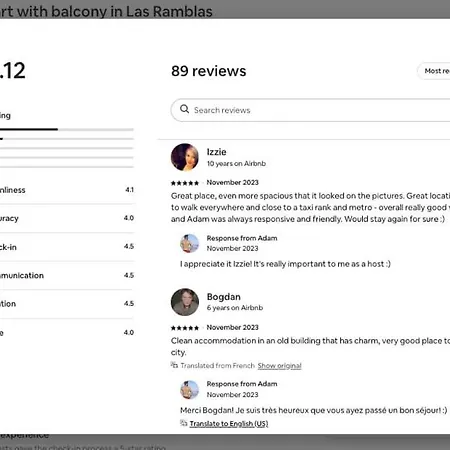Click the Check-in rating row with 4.5

click(x=67, y=247)
